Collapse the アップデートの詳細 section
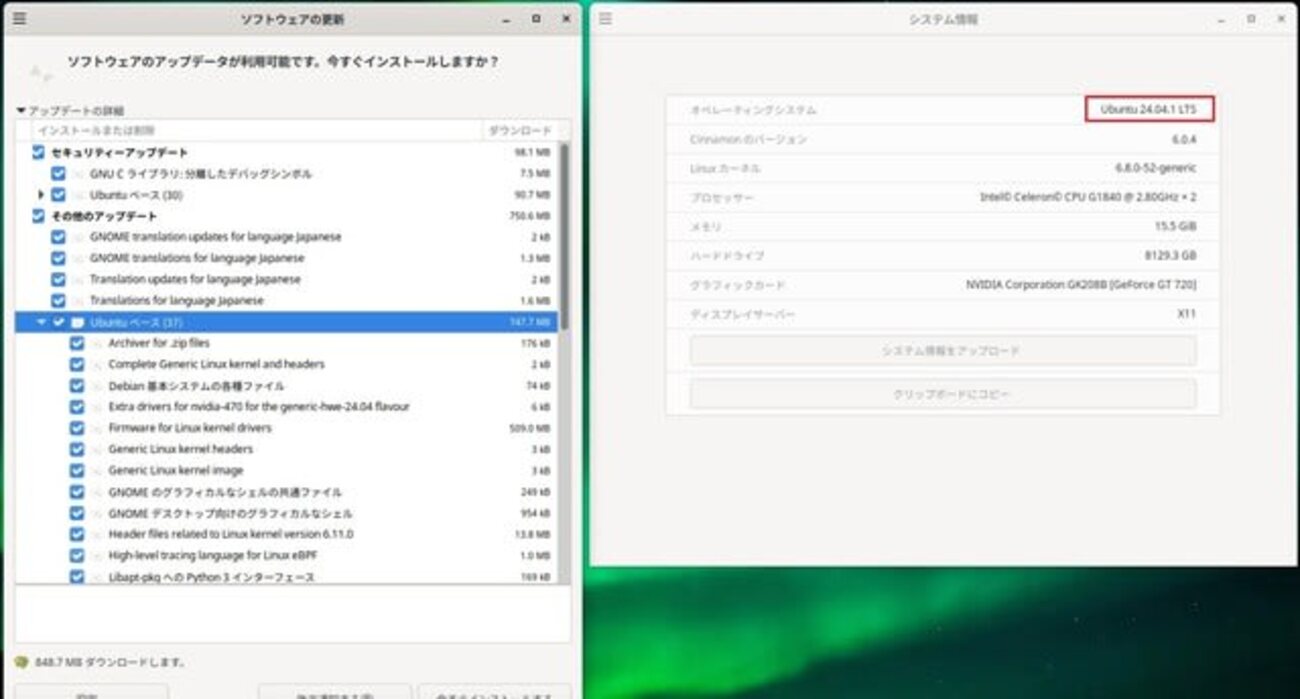Screen dimensions: 1300x699 point(22,110)
